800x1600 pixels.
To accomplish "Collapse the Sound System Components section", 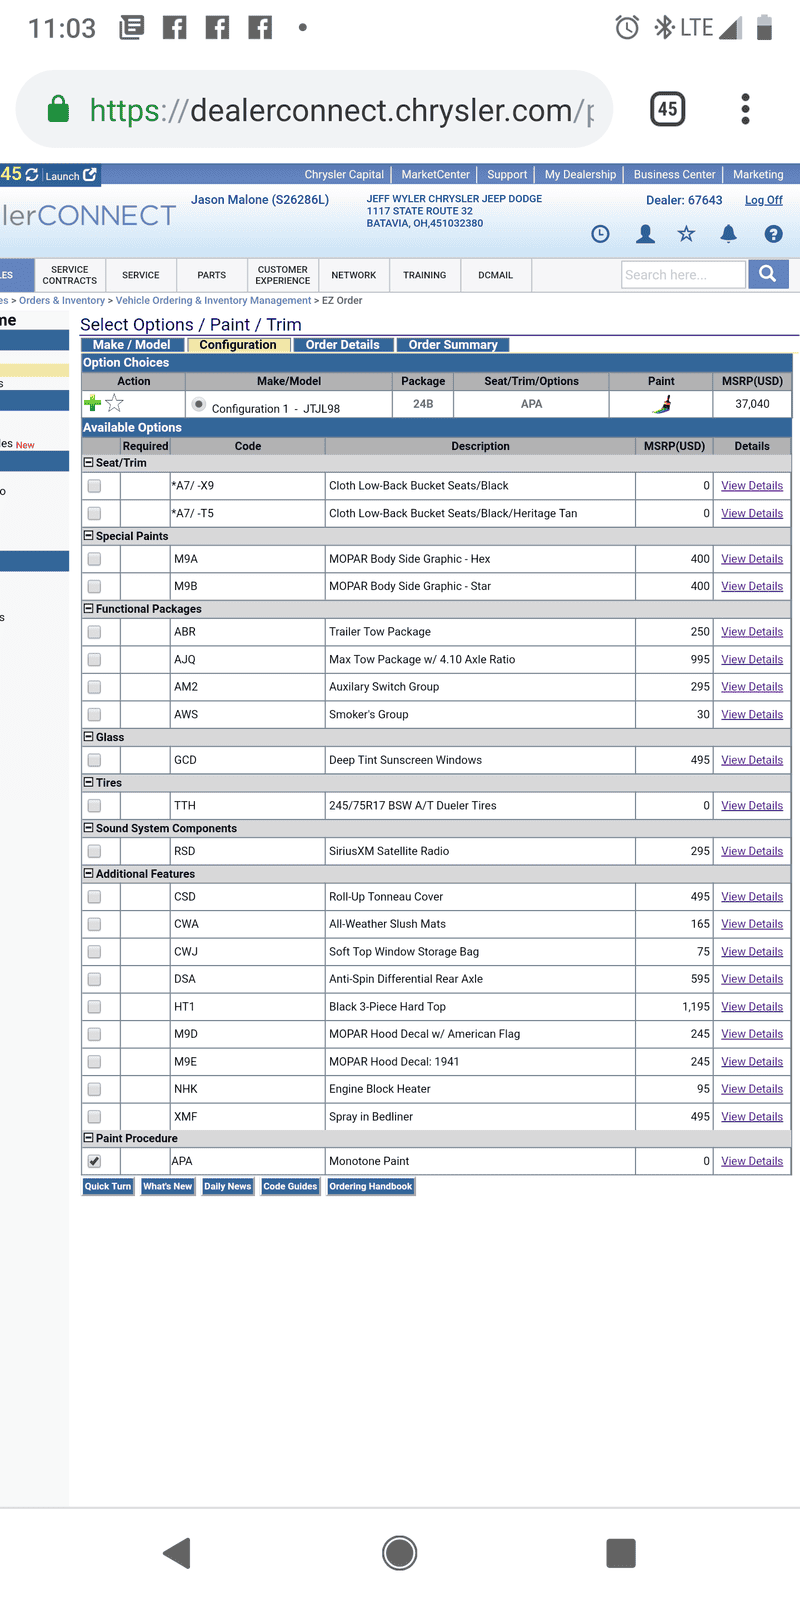I will [88, 828].
